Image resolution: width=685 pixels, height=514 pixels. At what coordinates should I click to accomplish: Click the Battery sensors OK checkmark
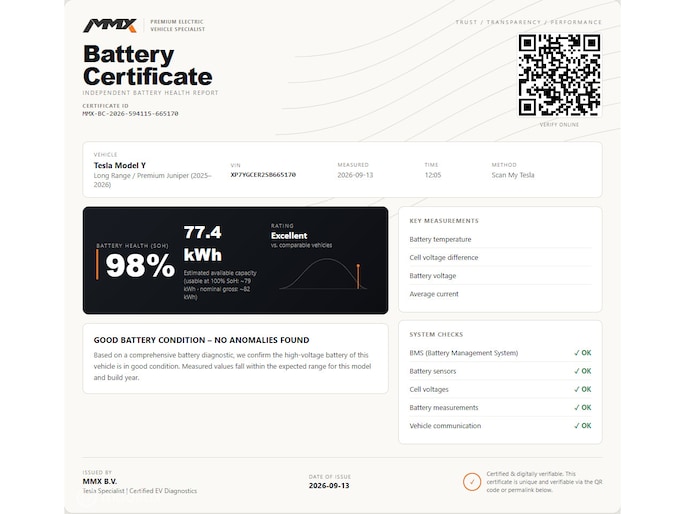[x=582, y=371]
